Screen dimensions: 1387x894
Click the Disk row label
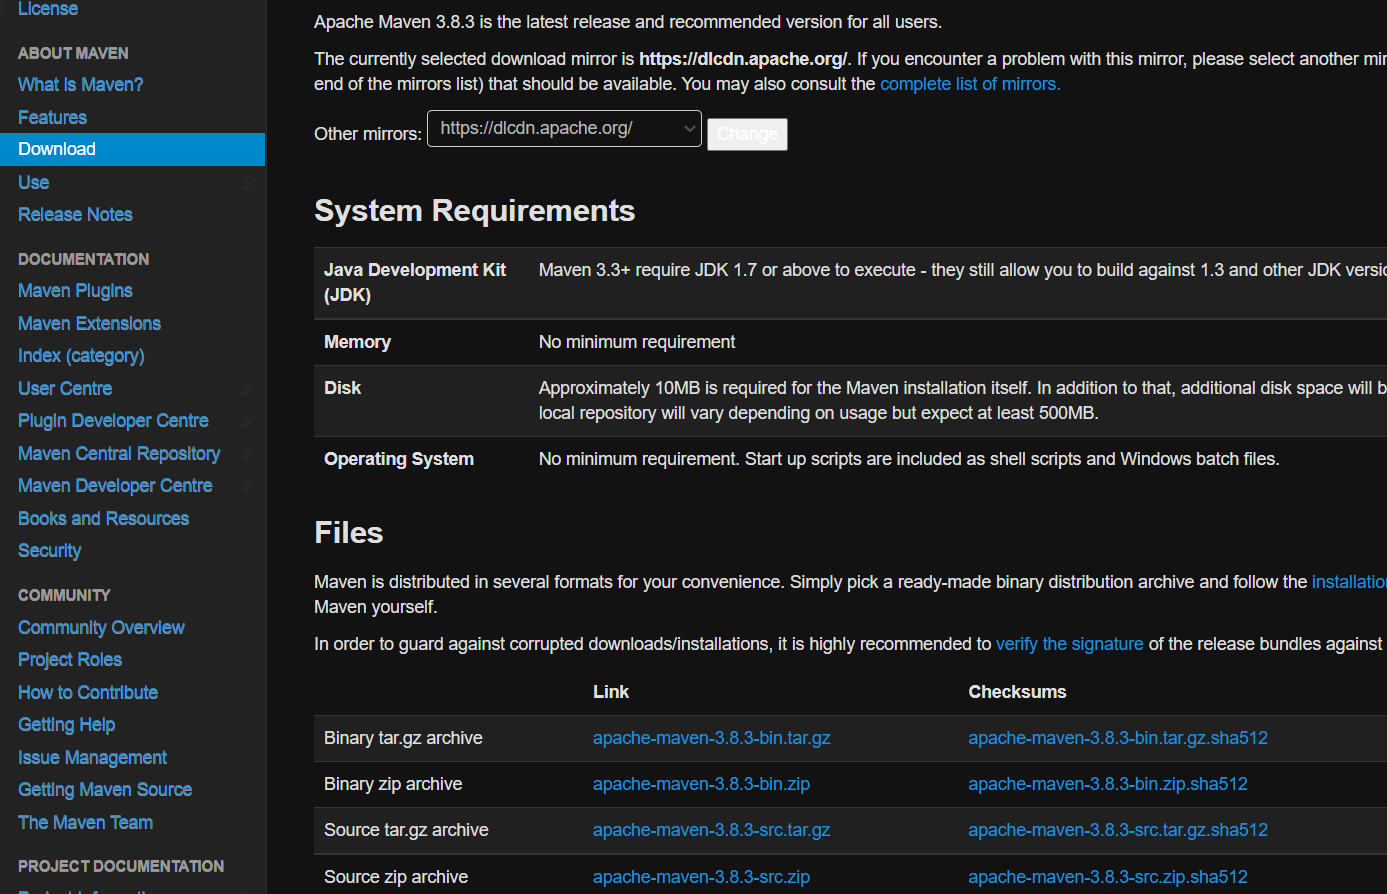342,388
